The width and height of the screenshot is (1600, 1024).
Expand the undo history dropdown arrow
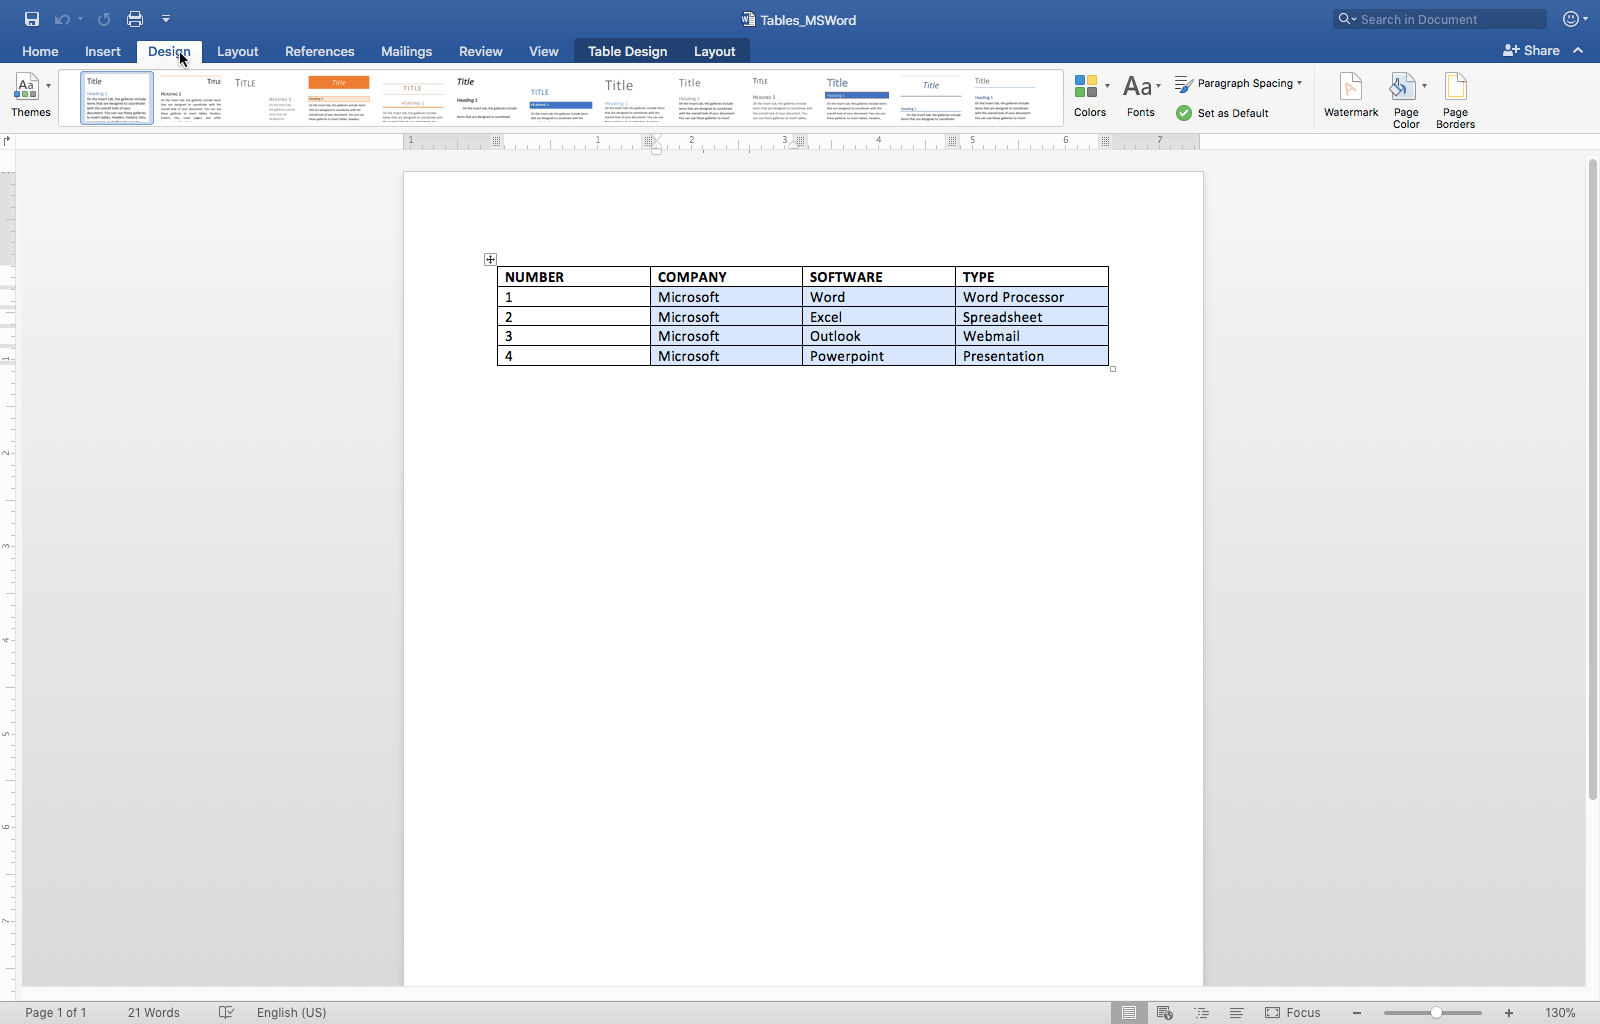pos(80,19)
